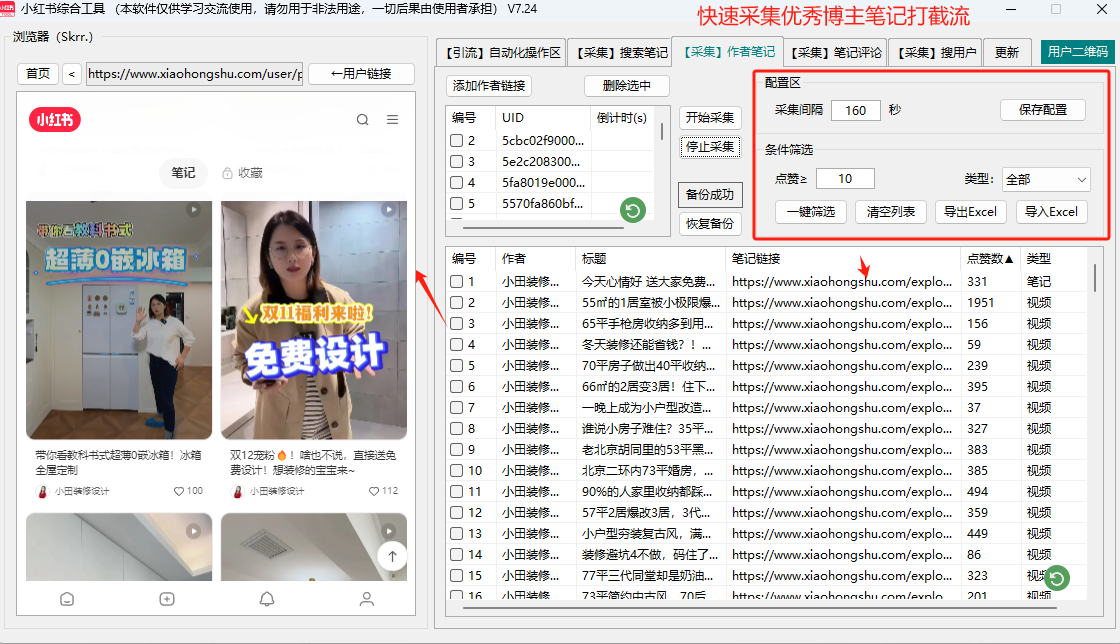Open the hamburger menu in the browser page
Screen dimensions: 1120x644
pos(393,120)
